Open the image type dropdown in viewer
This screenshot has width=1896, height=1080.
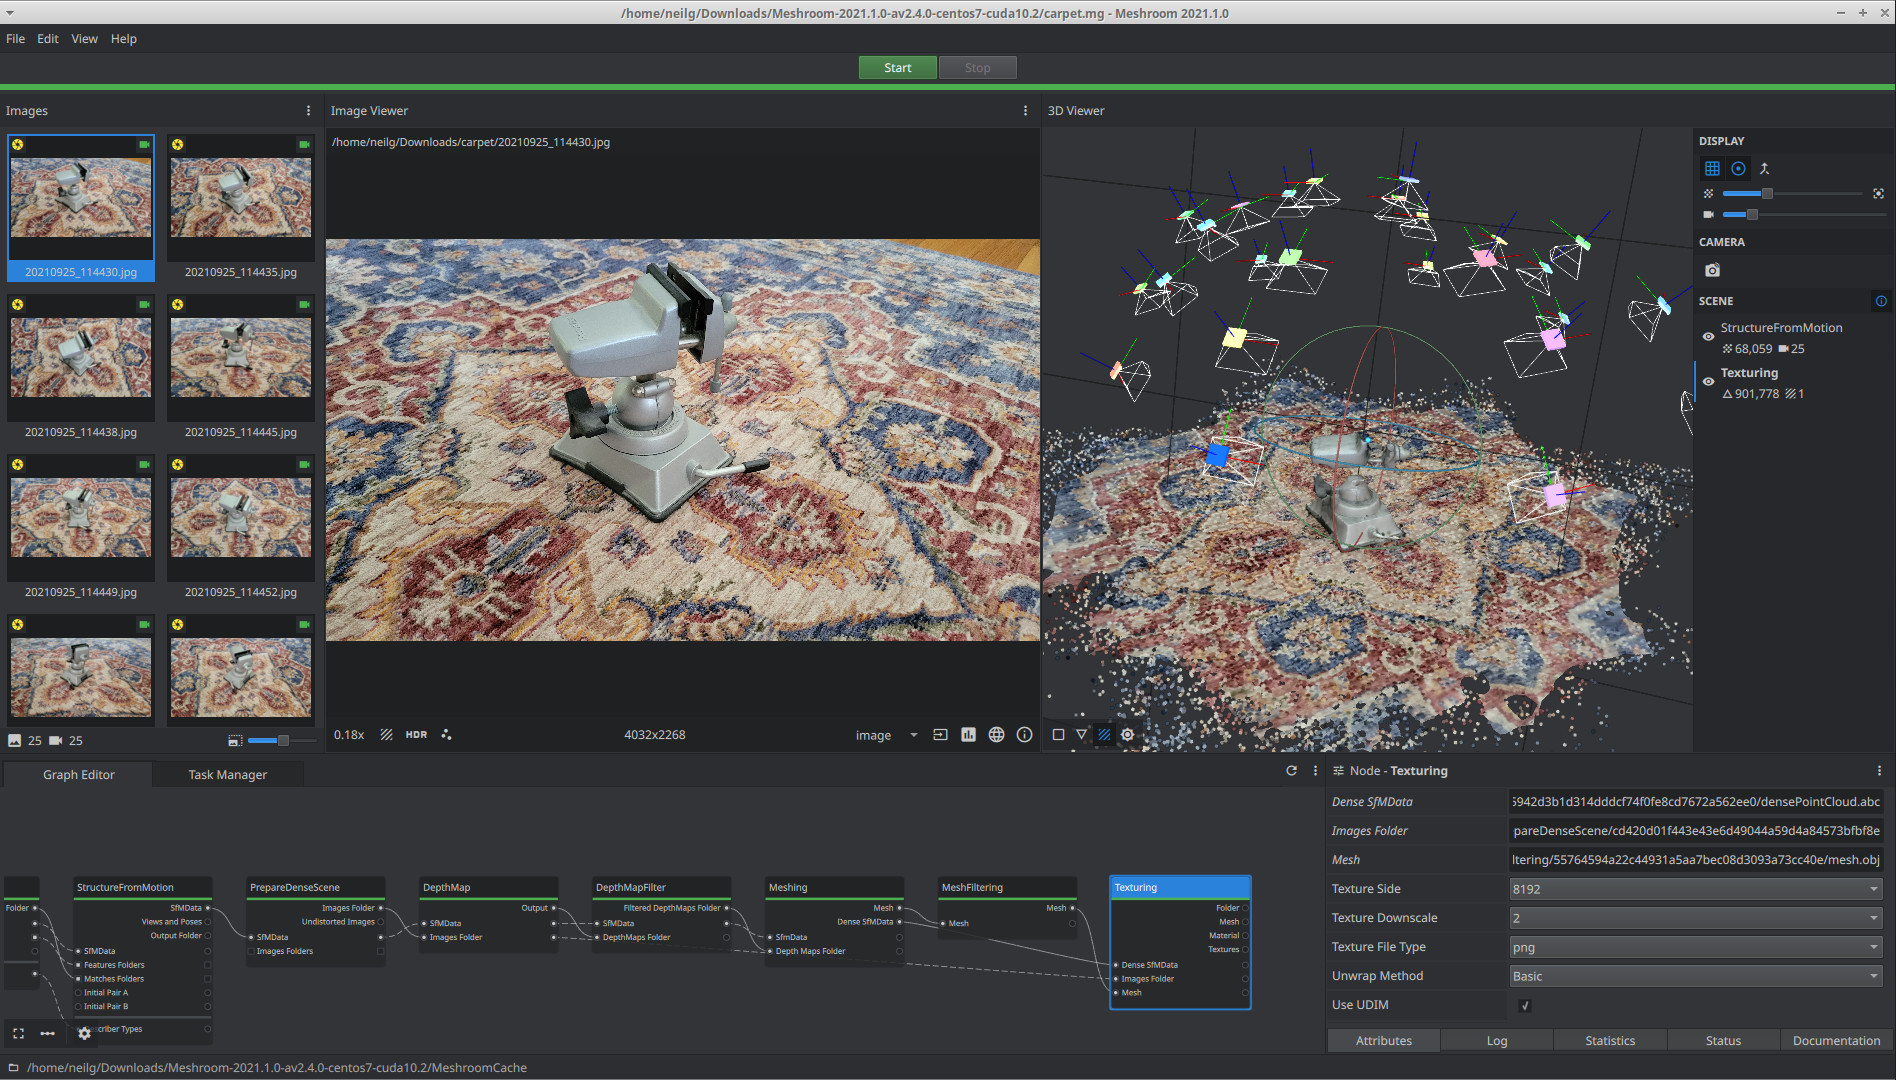886,735
